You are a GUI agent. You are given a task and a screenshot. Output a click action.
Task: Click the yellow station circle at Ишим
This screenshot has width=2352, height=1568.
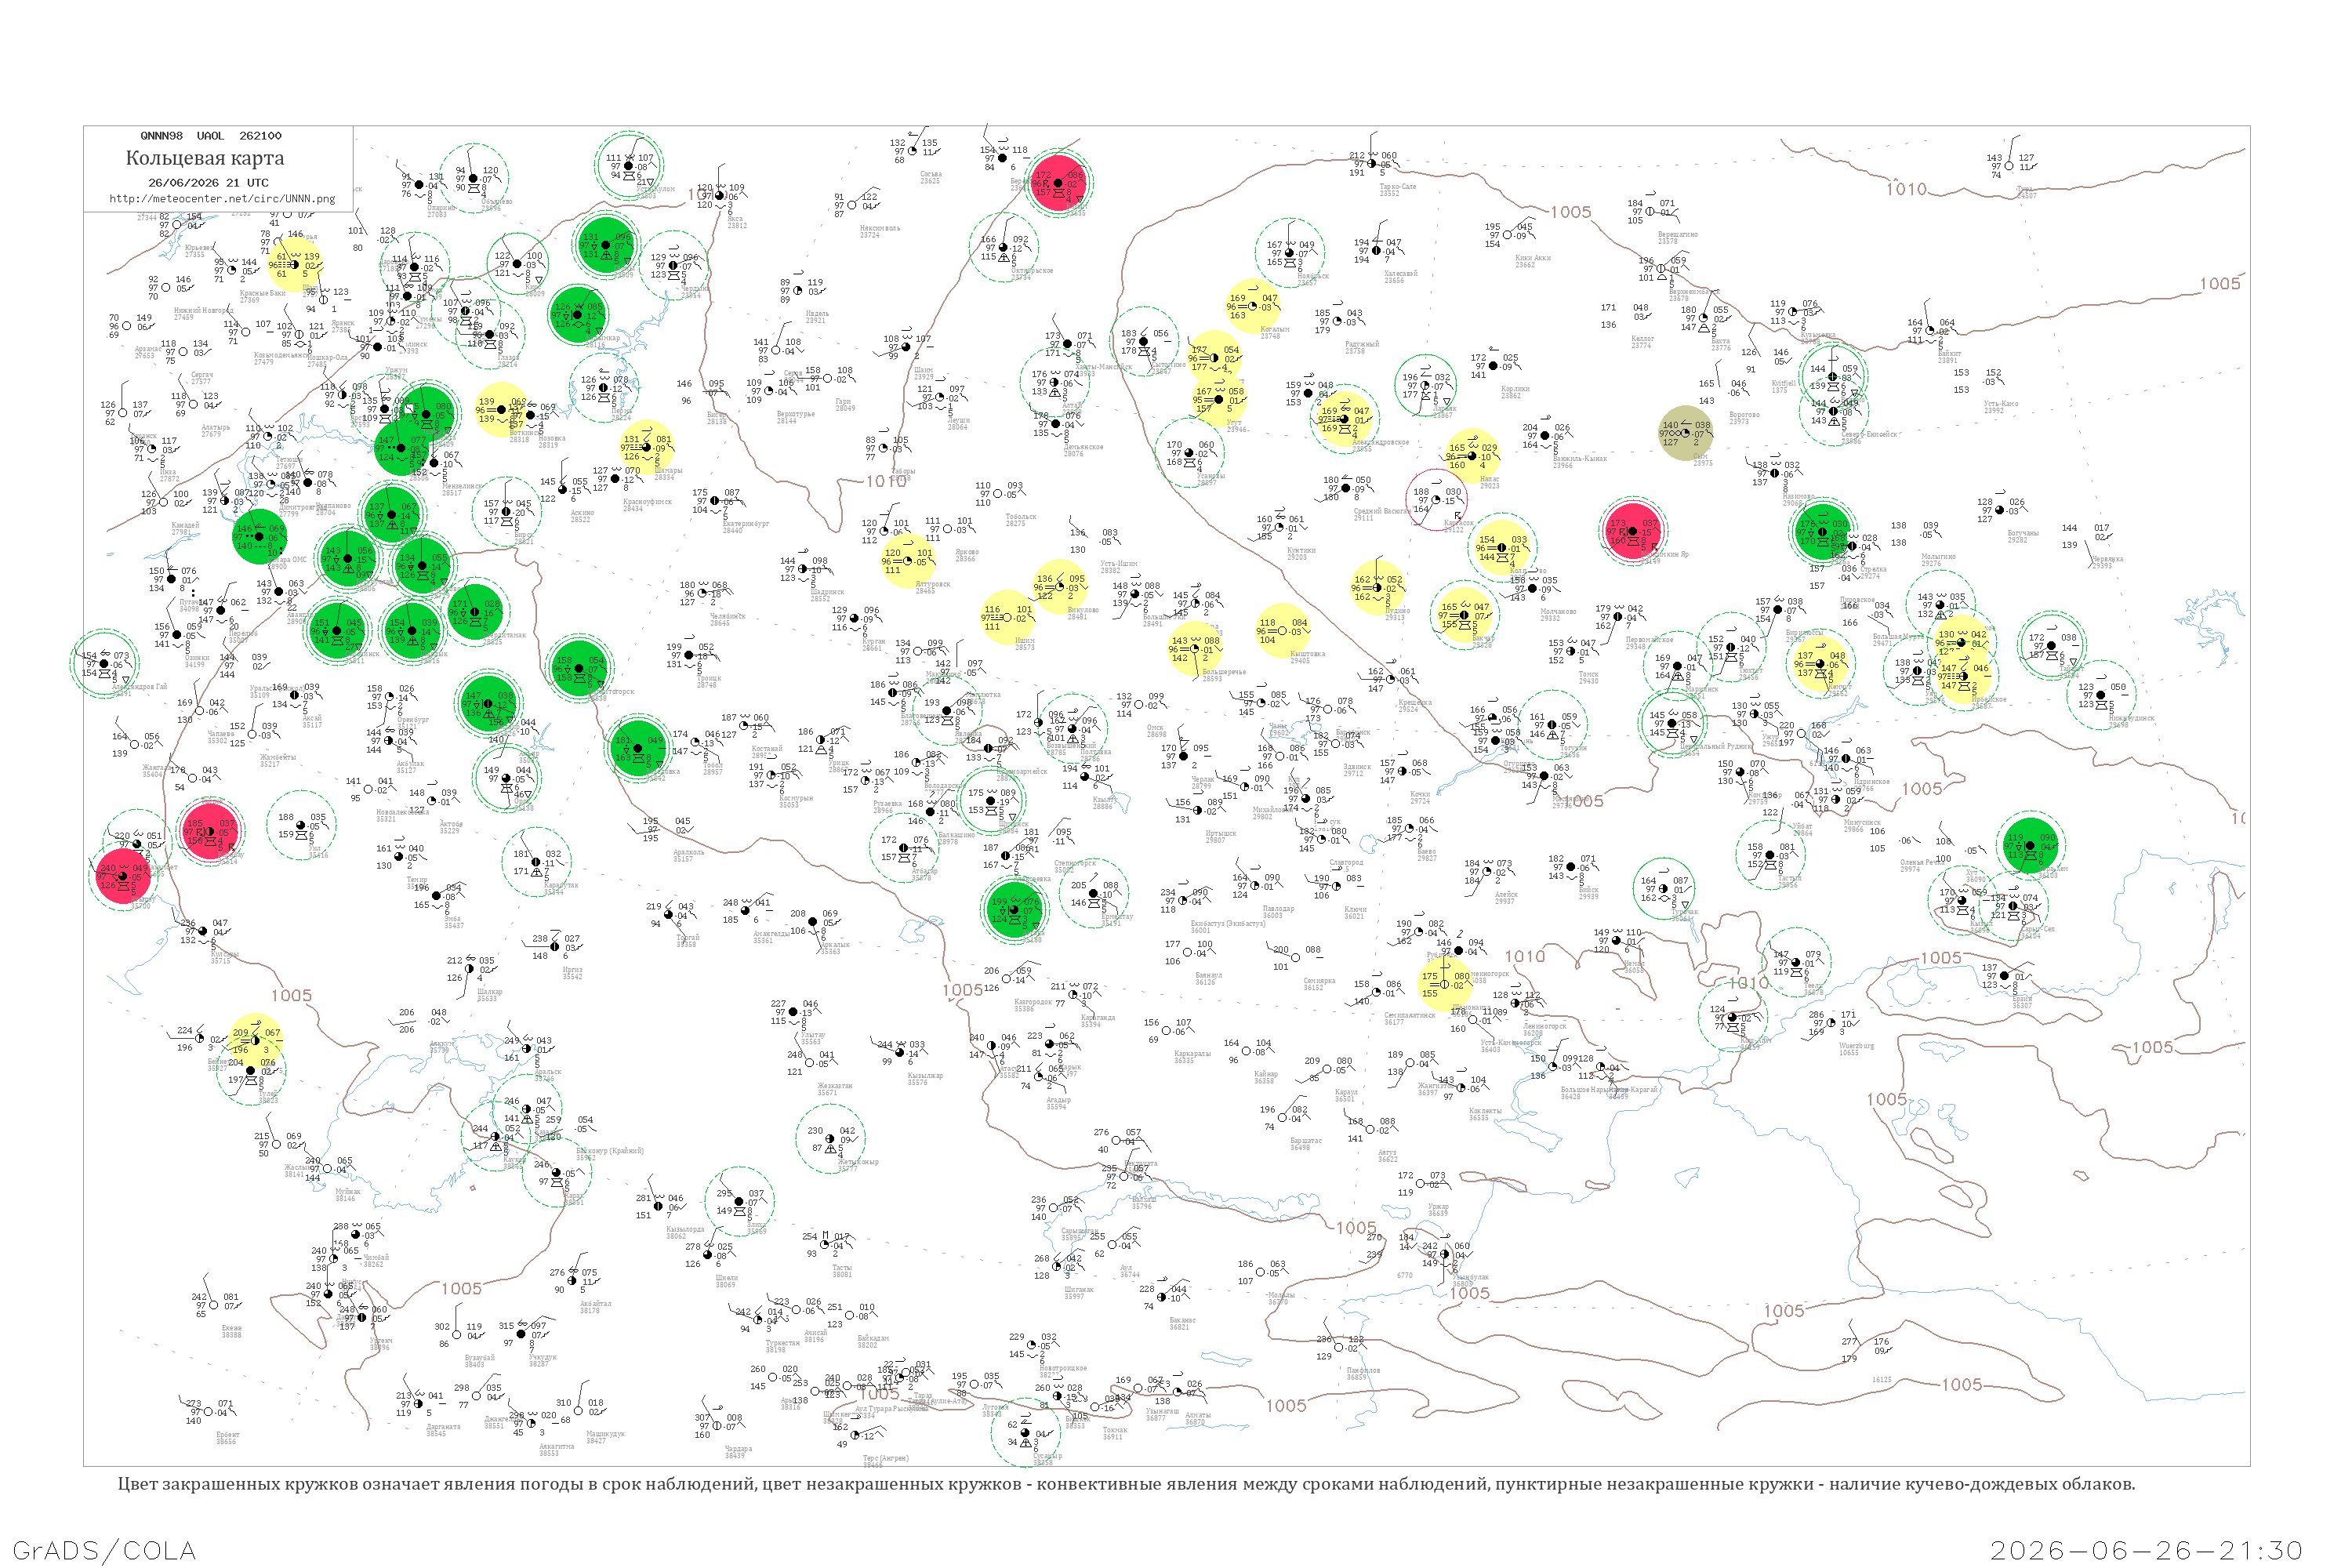click(x=1007, y=617)
